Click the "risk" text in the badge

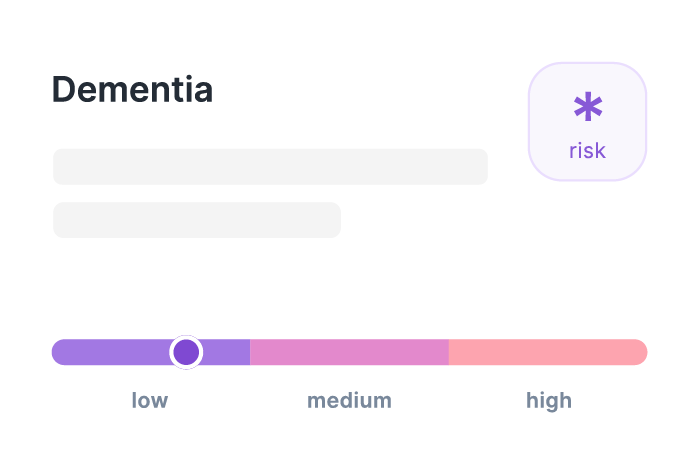pyautogui.click(x=587, y=151)
